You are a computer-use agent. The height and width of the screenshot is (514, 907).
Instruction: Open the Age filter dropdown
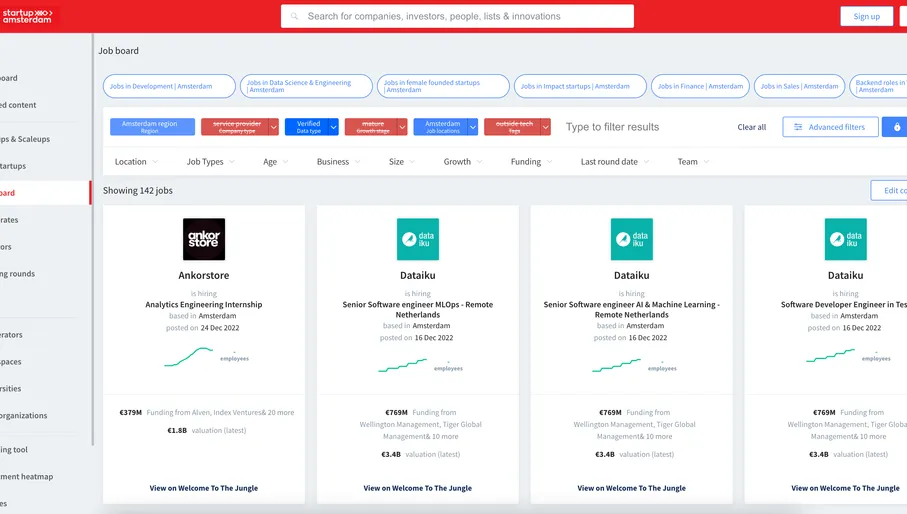(276, 162)
